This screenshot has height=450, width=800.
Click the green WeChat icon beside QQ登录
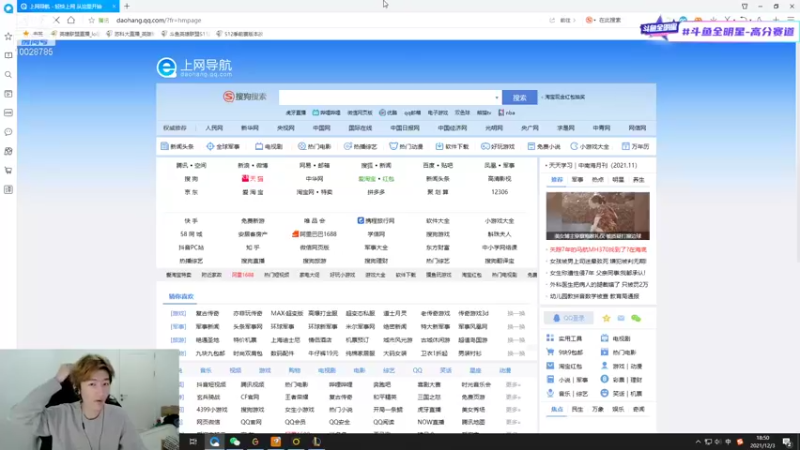[x=636, y=318]
